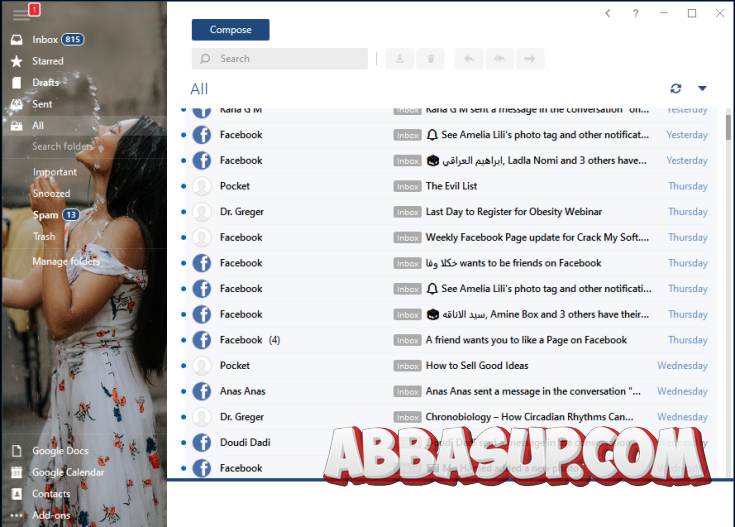Click the delete trash toolbar icon
735x527 pixels.
pyautogui.click(x=430, y=59)
